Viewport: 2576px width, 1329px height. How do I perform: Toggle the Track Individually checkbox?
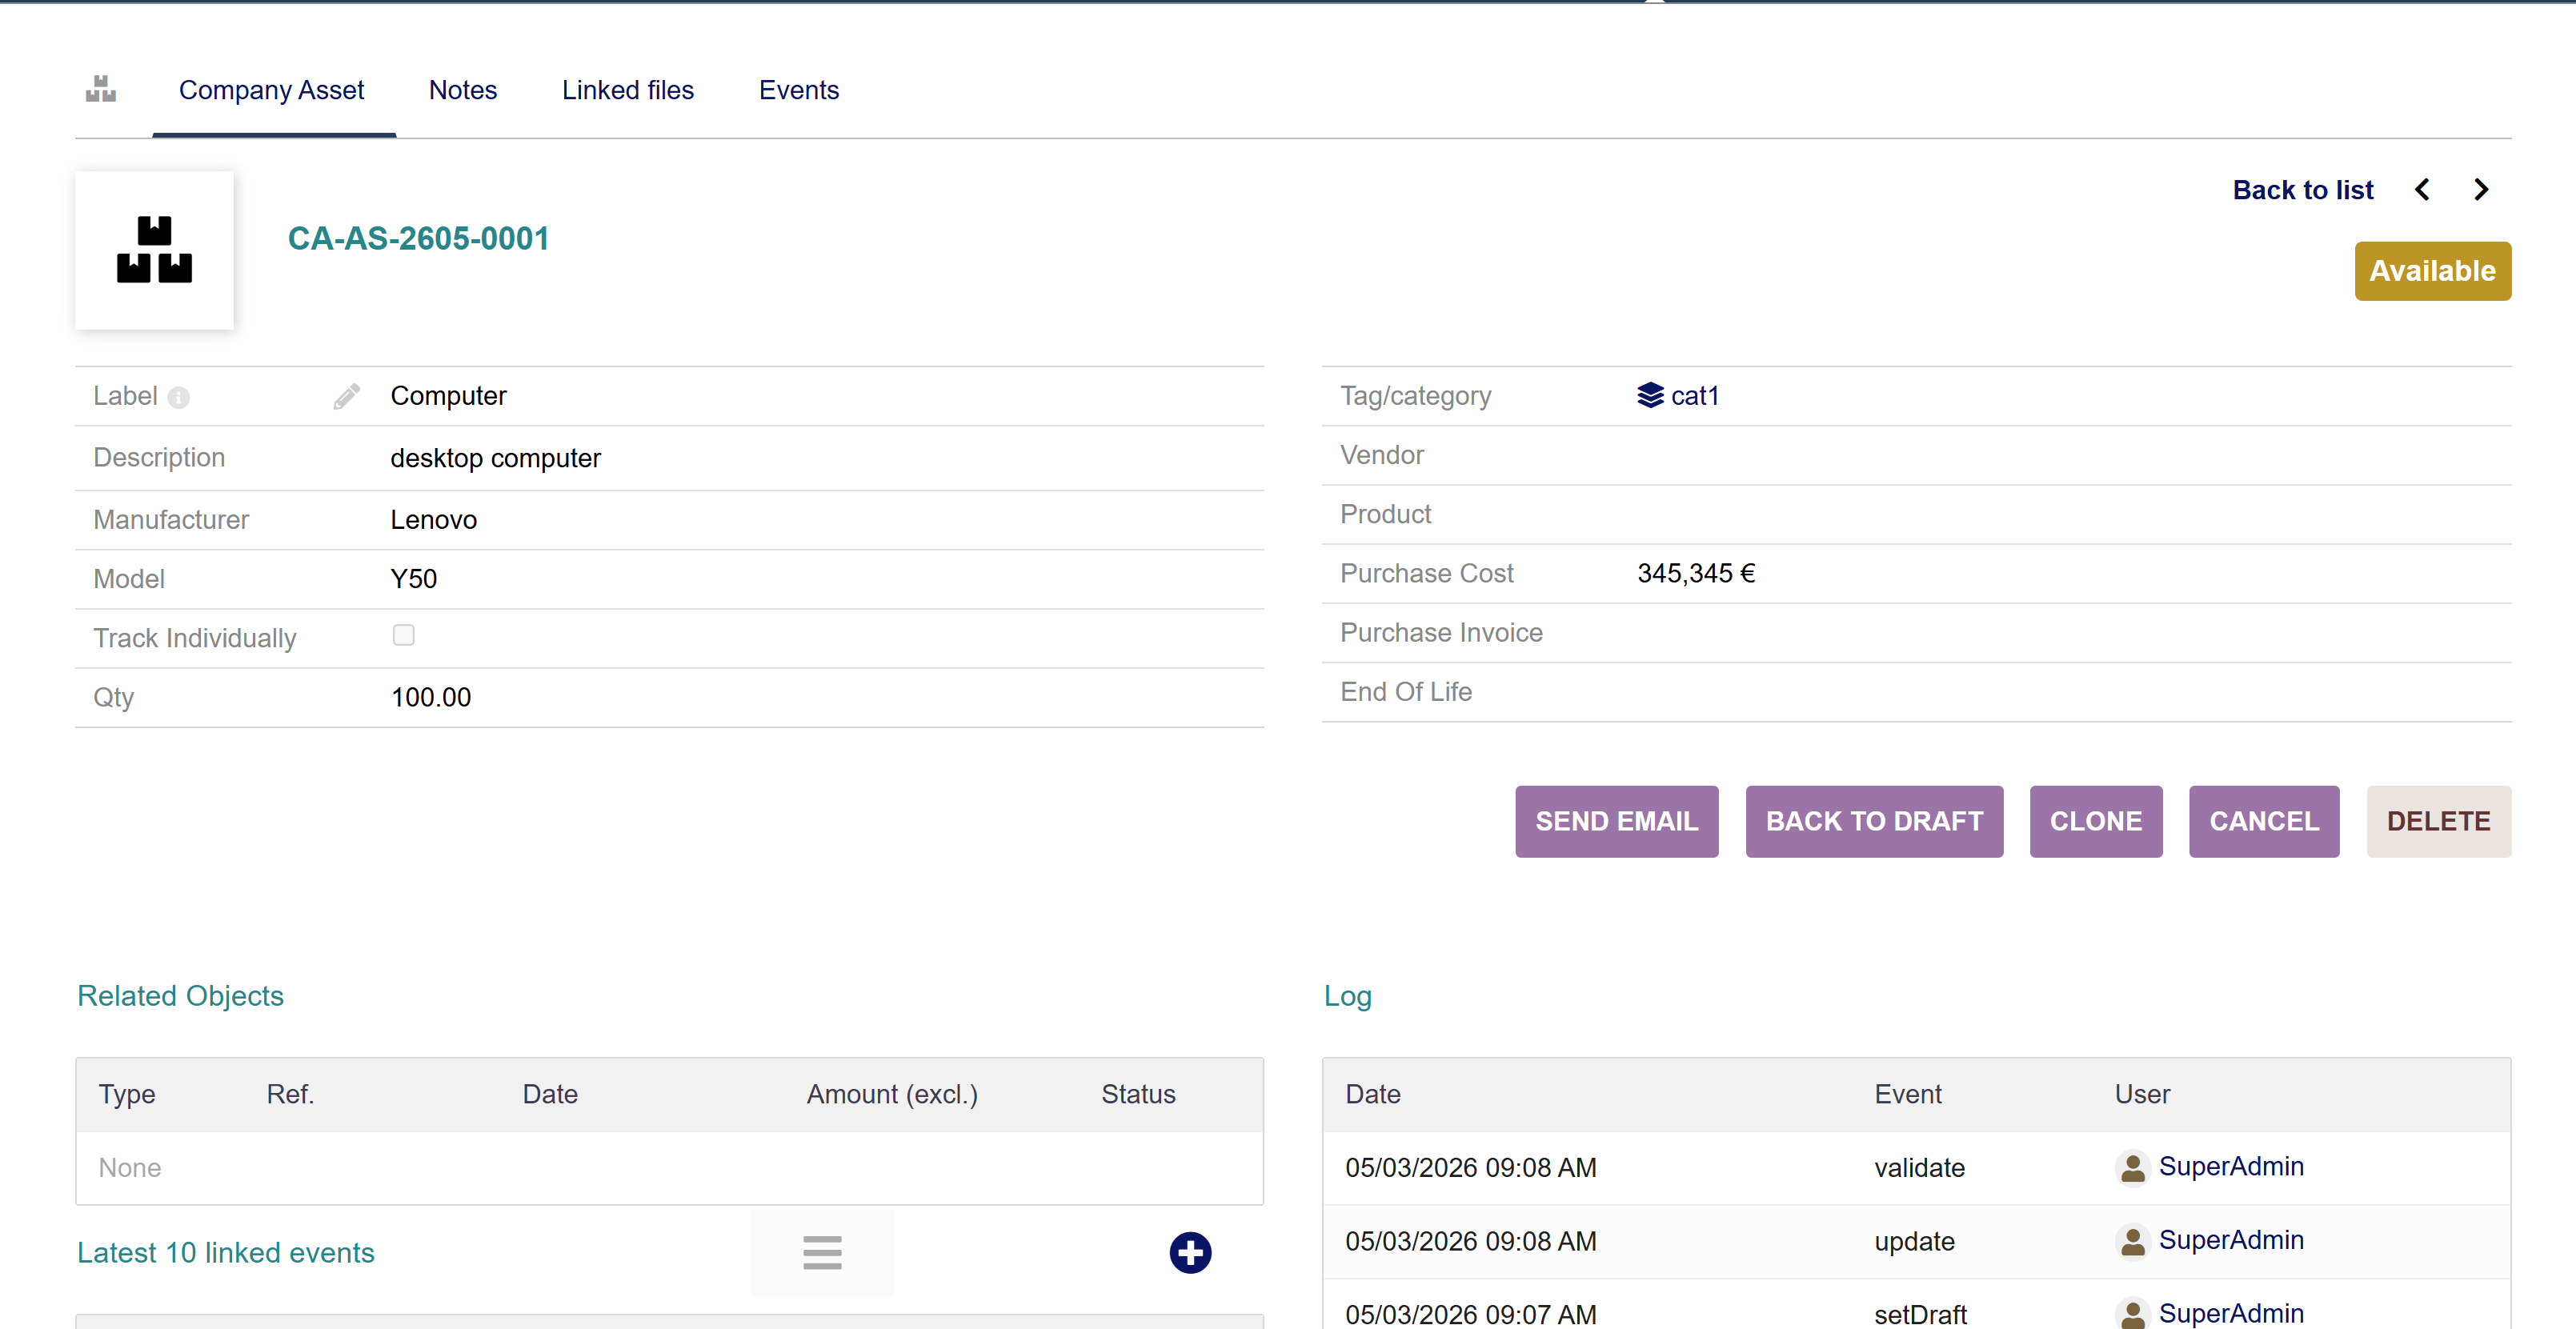click(404, 635)
